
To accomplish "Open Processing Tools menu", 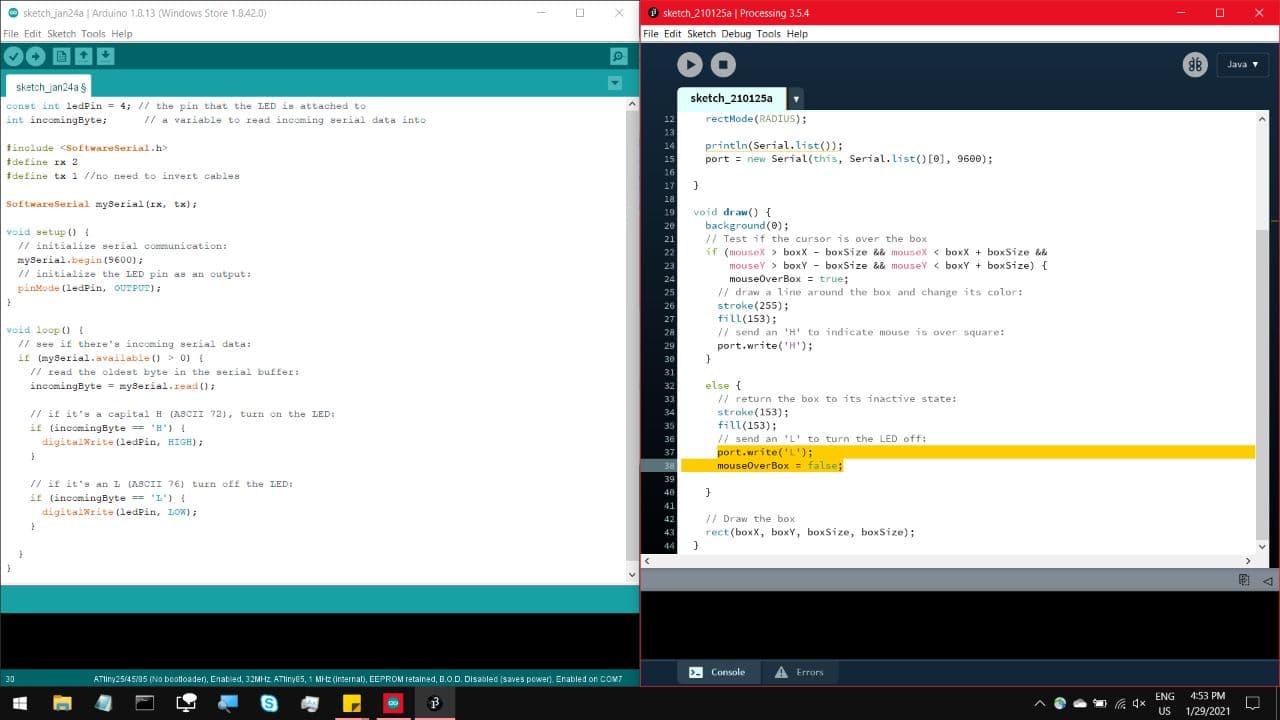I will tap(768, 34).
